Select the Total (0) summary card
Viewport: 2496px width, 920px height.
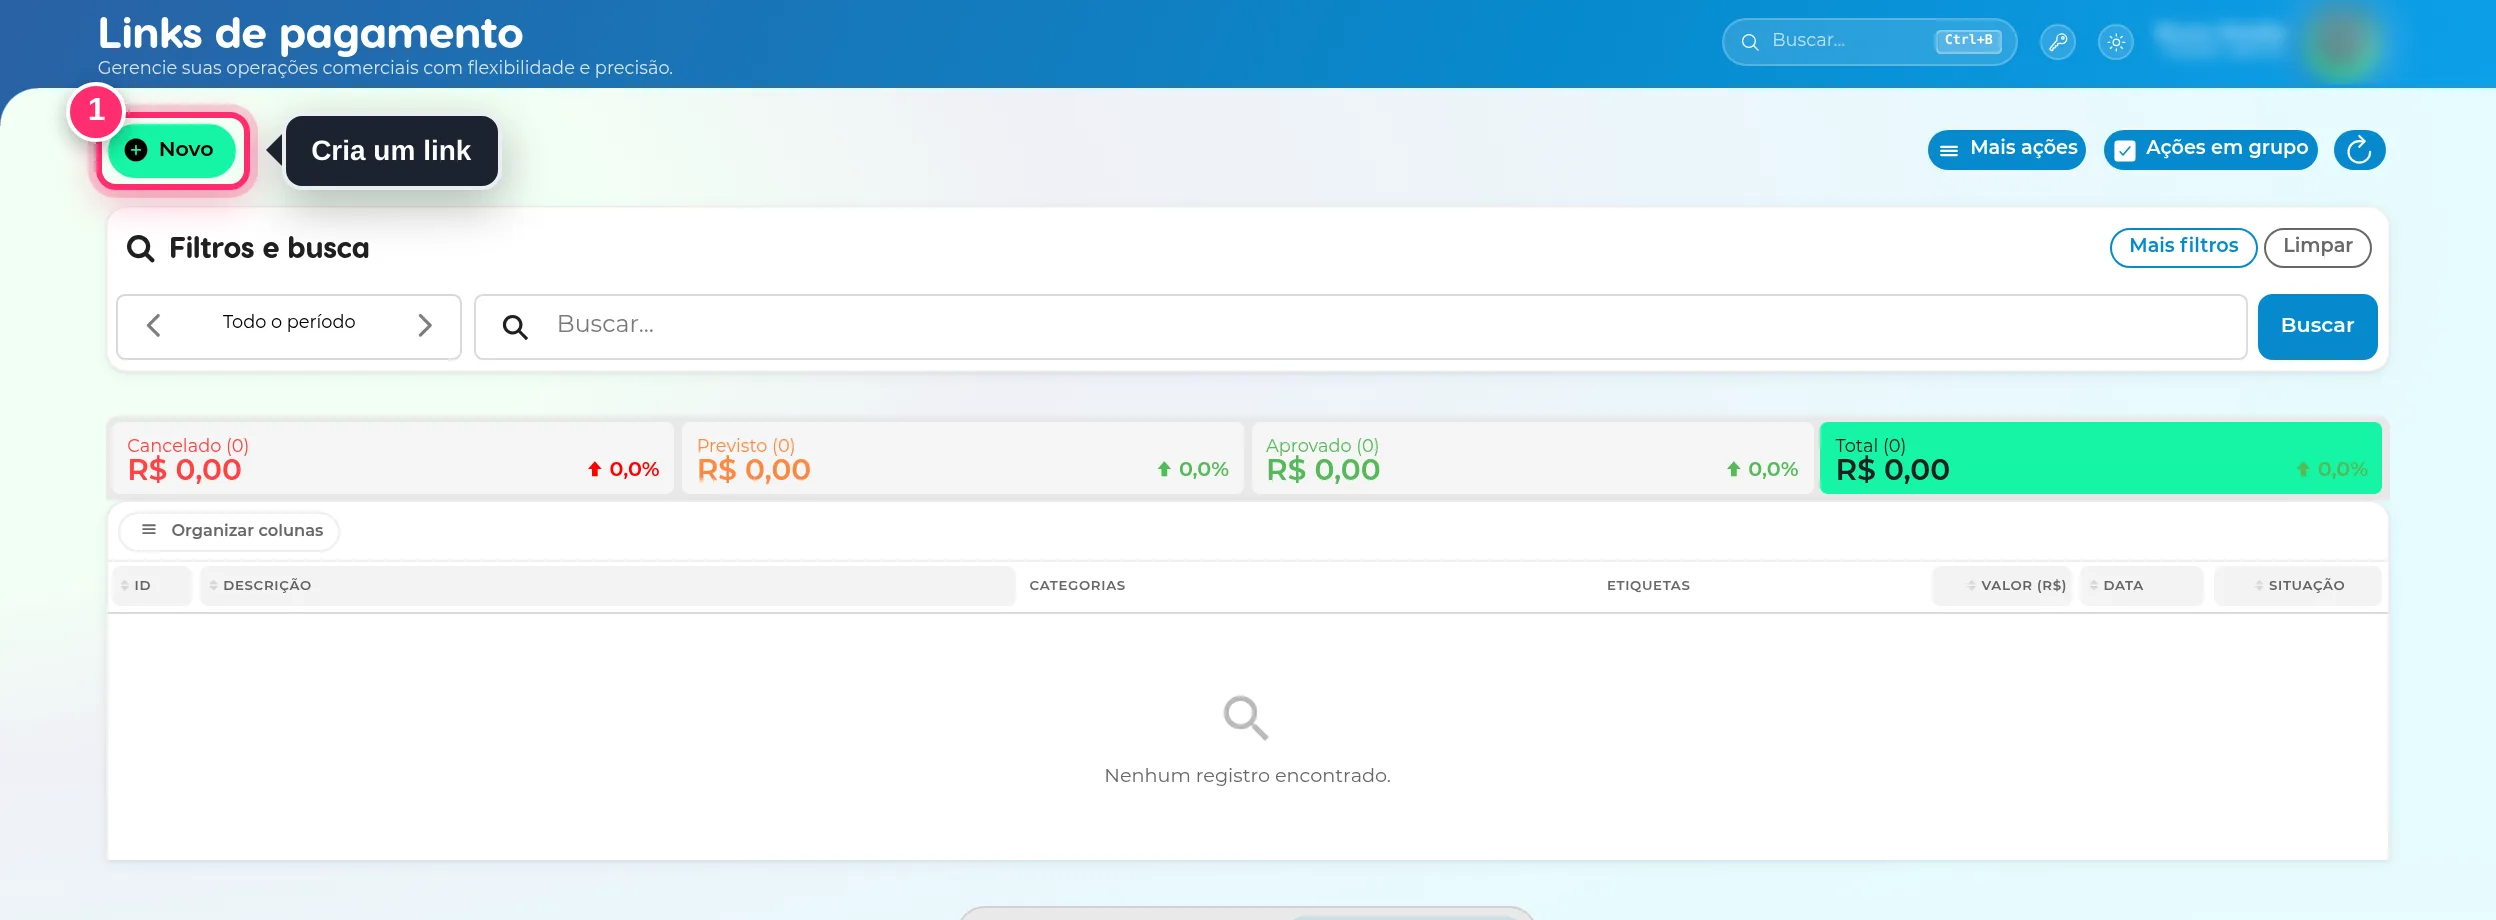2101,458
